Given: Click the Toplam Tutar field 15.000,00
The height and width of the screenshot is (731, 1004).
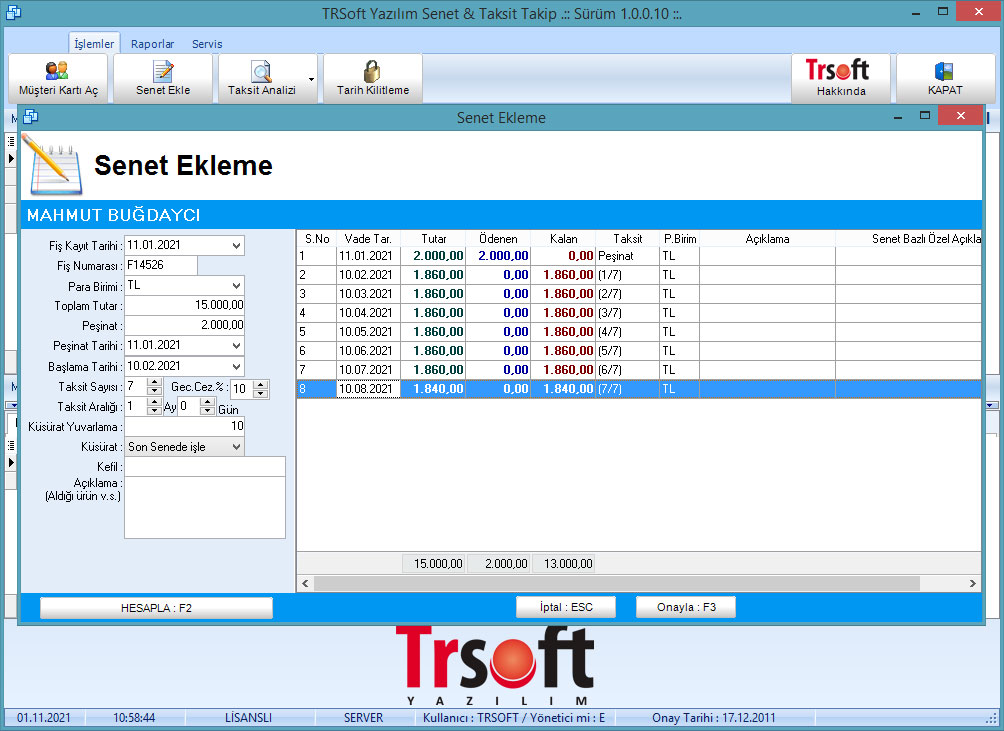Looking at the screenshot, I should (x=184, y=305).
